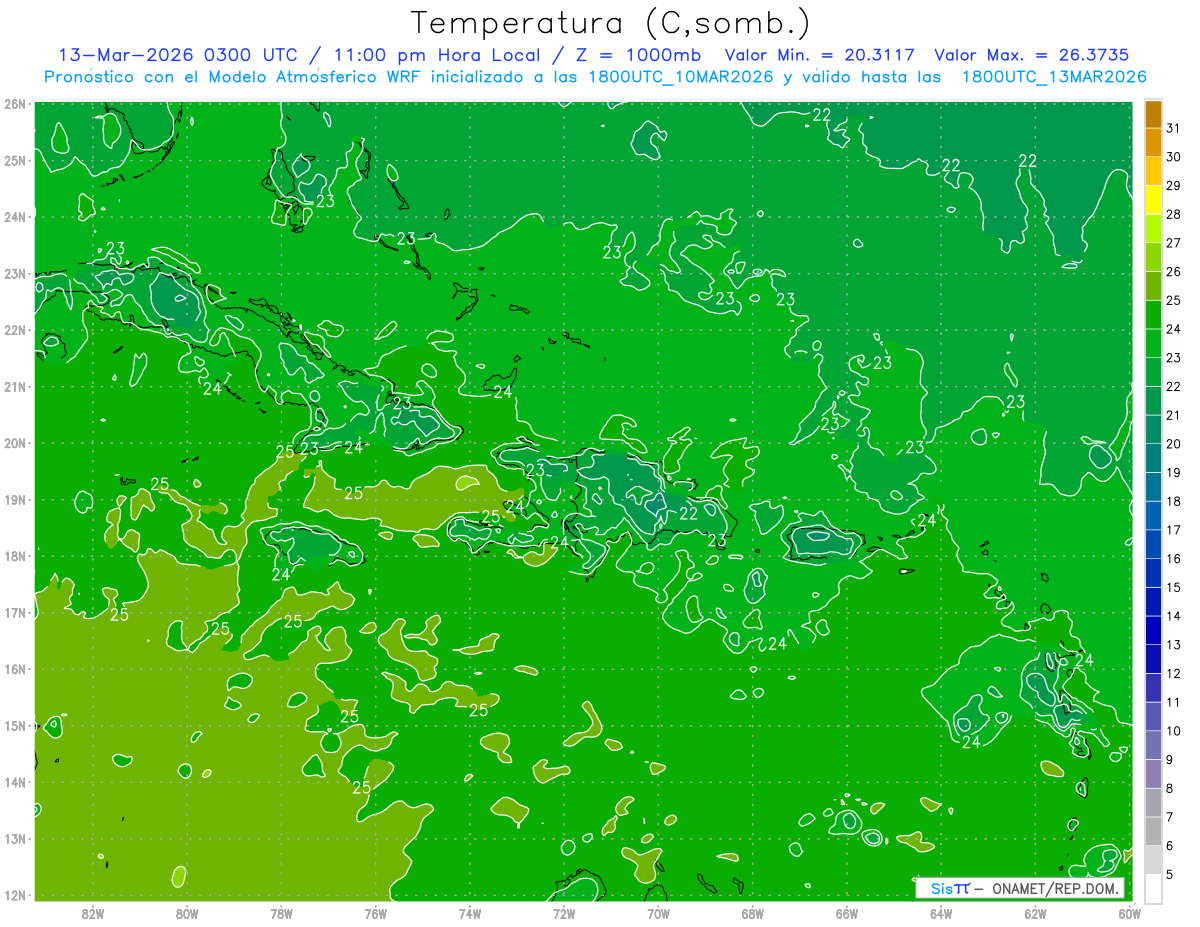Pick the gray legend color between 6 and 7
This screenshot has width=1200, height=927.
coord(1153,831)
